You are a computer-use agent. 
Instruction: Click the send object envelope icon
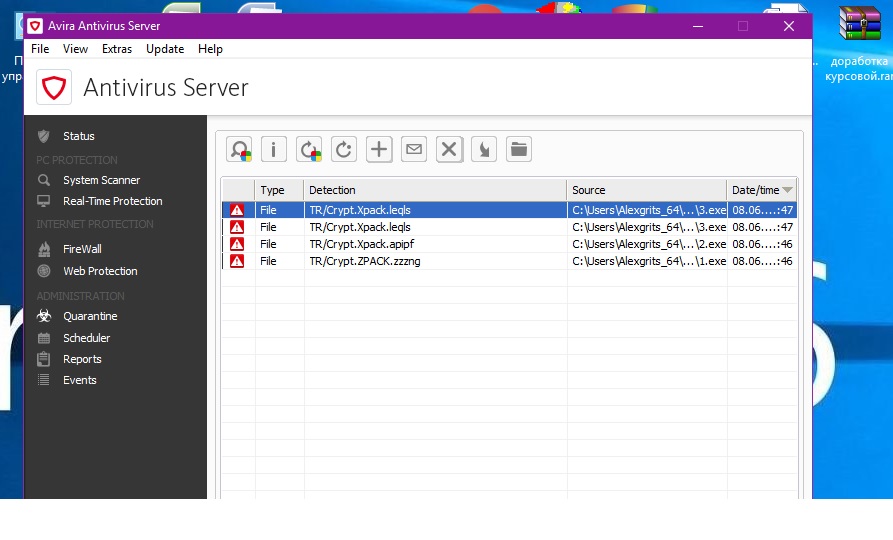coord(414,150)
